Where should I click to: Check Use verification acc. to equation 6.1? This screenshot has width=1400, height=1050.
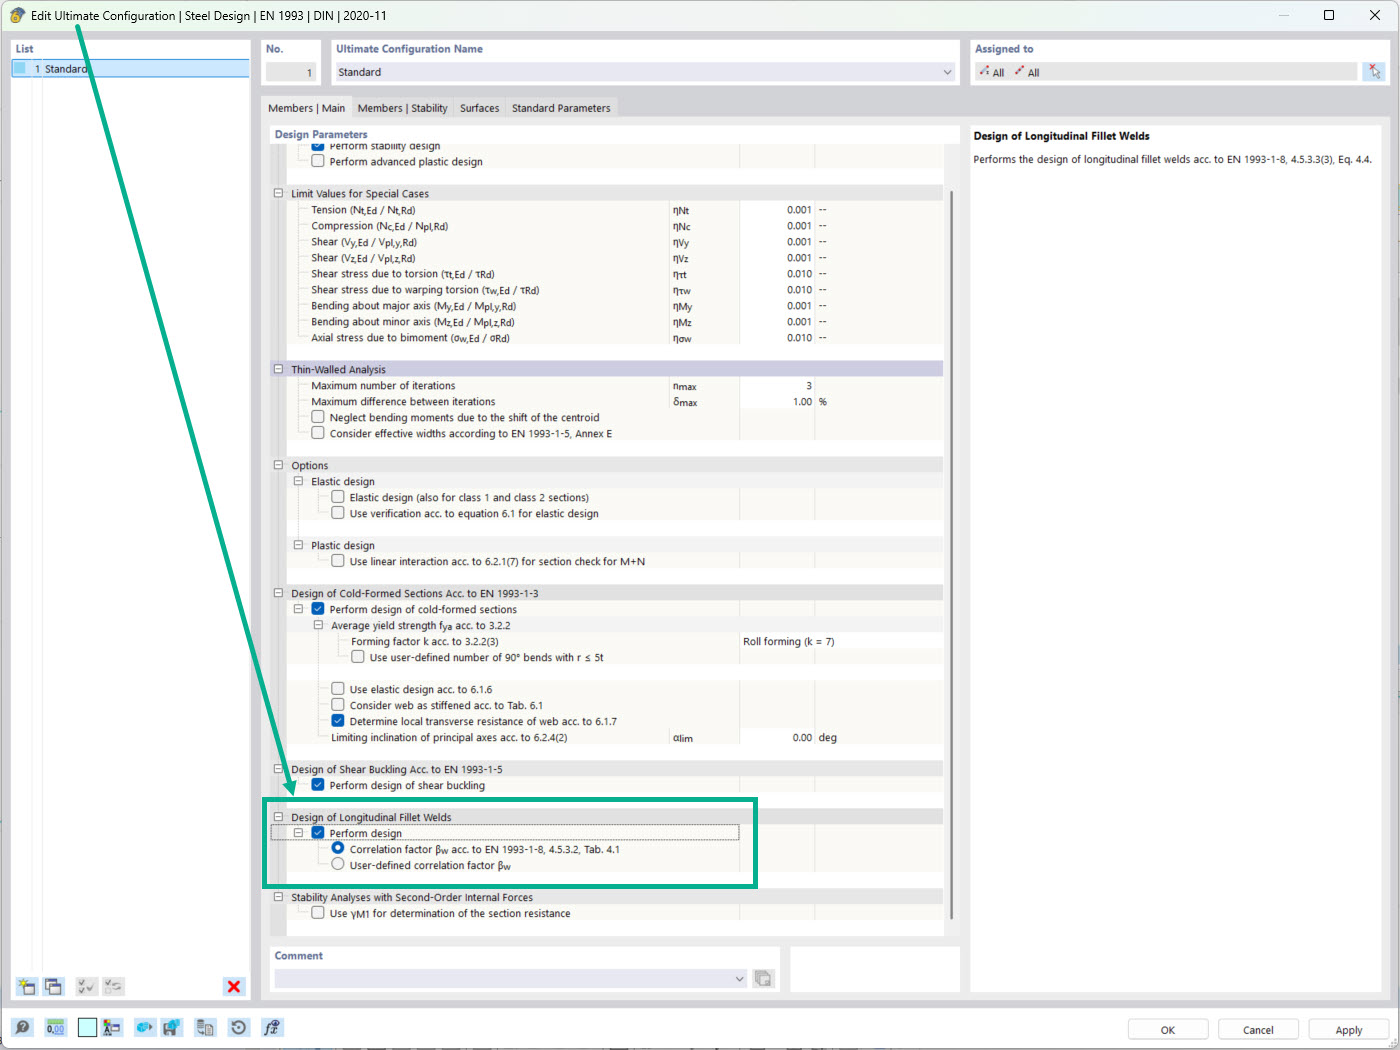click(338, 513)
